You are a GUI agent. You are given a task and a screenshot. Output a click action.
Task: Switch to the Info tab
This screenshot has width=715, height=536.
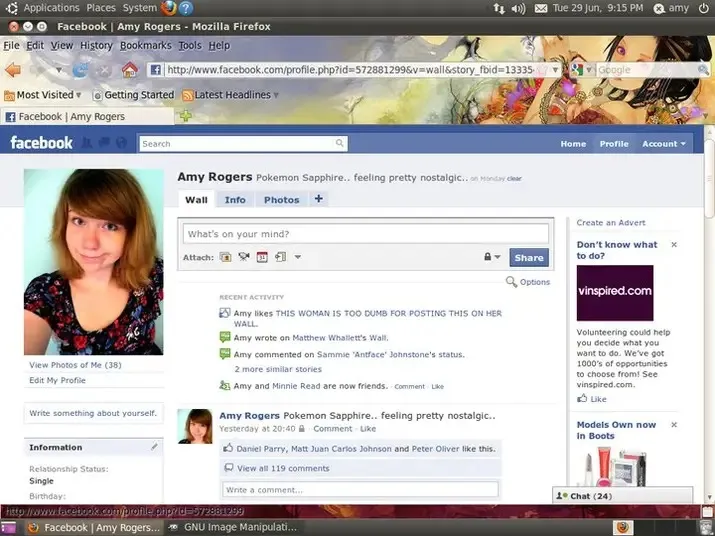pos(235,200)
